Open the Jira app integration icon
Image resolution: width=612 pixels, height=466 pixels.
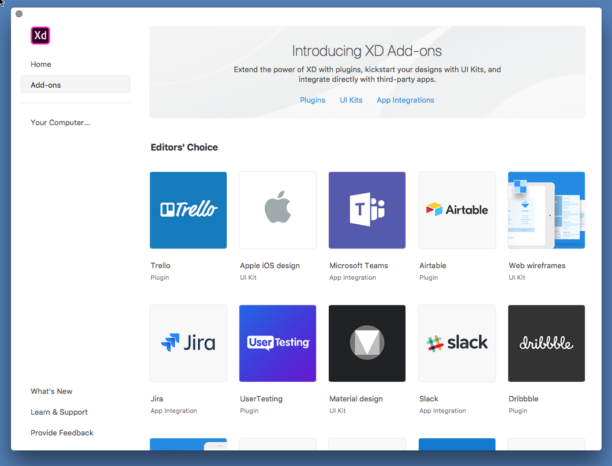(x=188, y=343)
